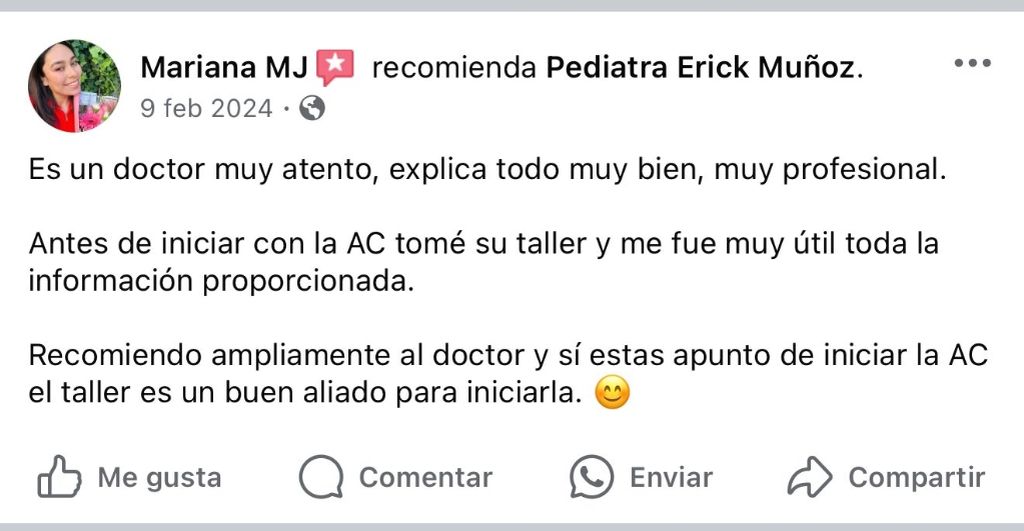This screenshot has width=1024, height=531.
Task: Click the red star recommendation badge
Action: pyautogui.click(x=335, y=68)
